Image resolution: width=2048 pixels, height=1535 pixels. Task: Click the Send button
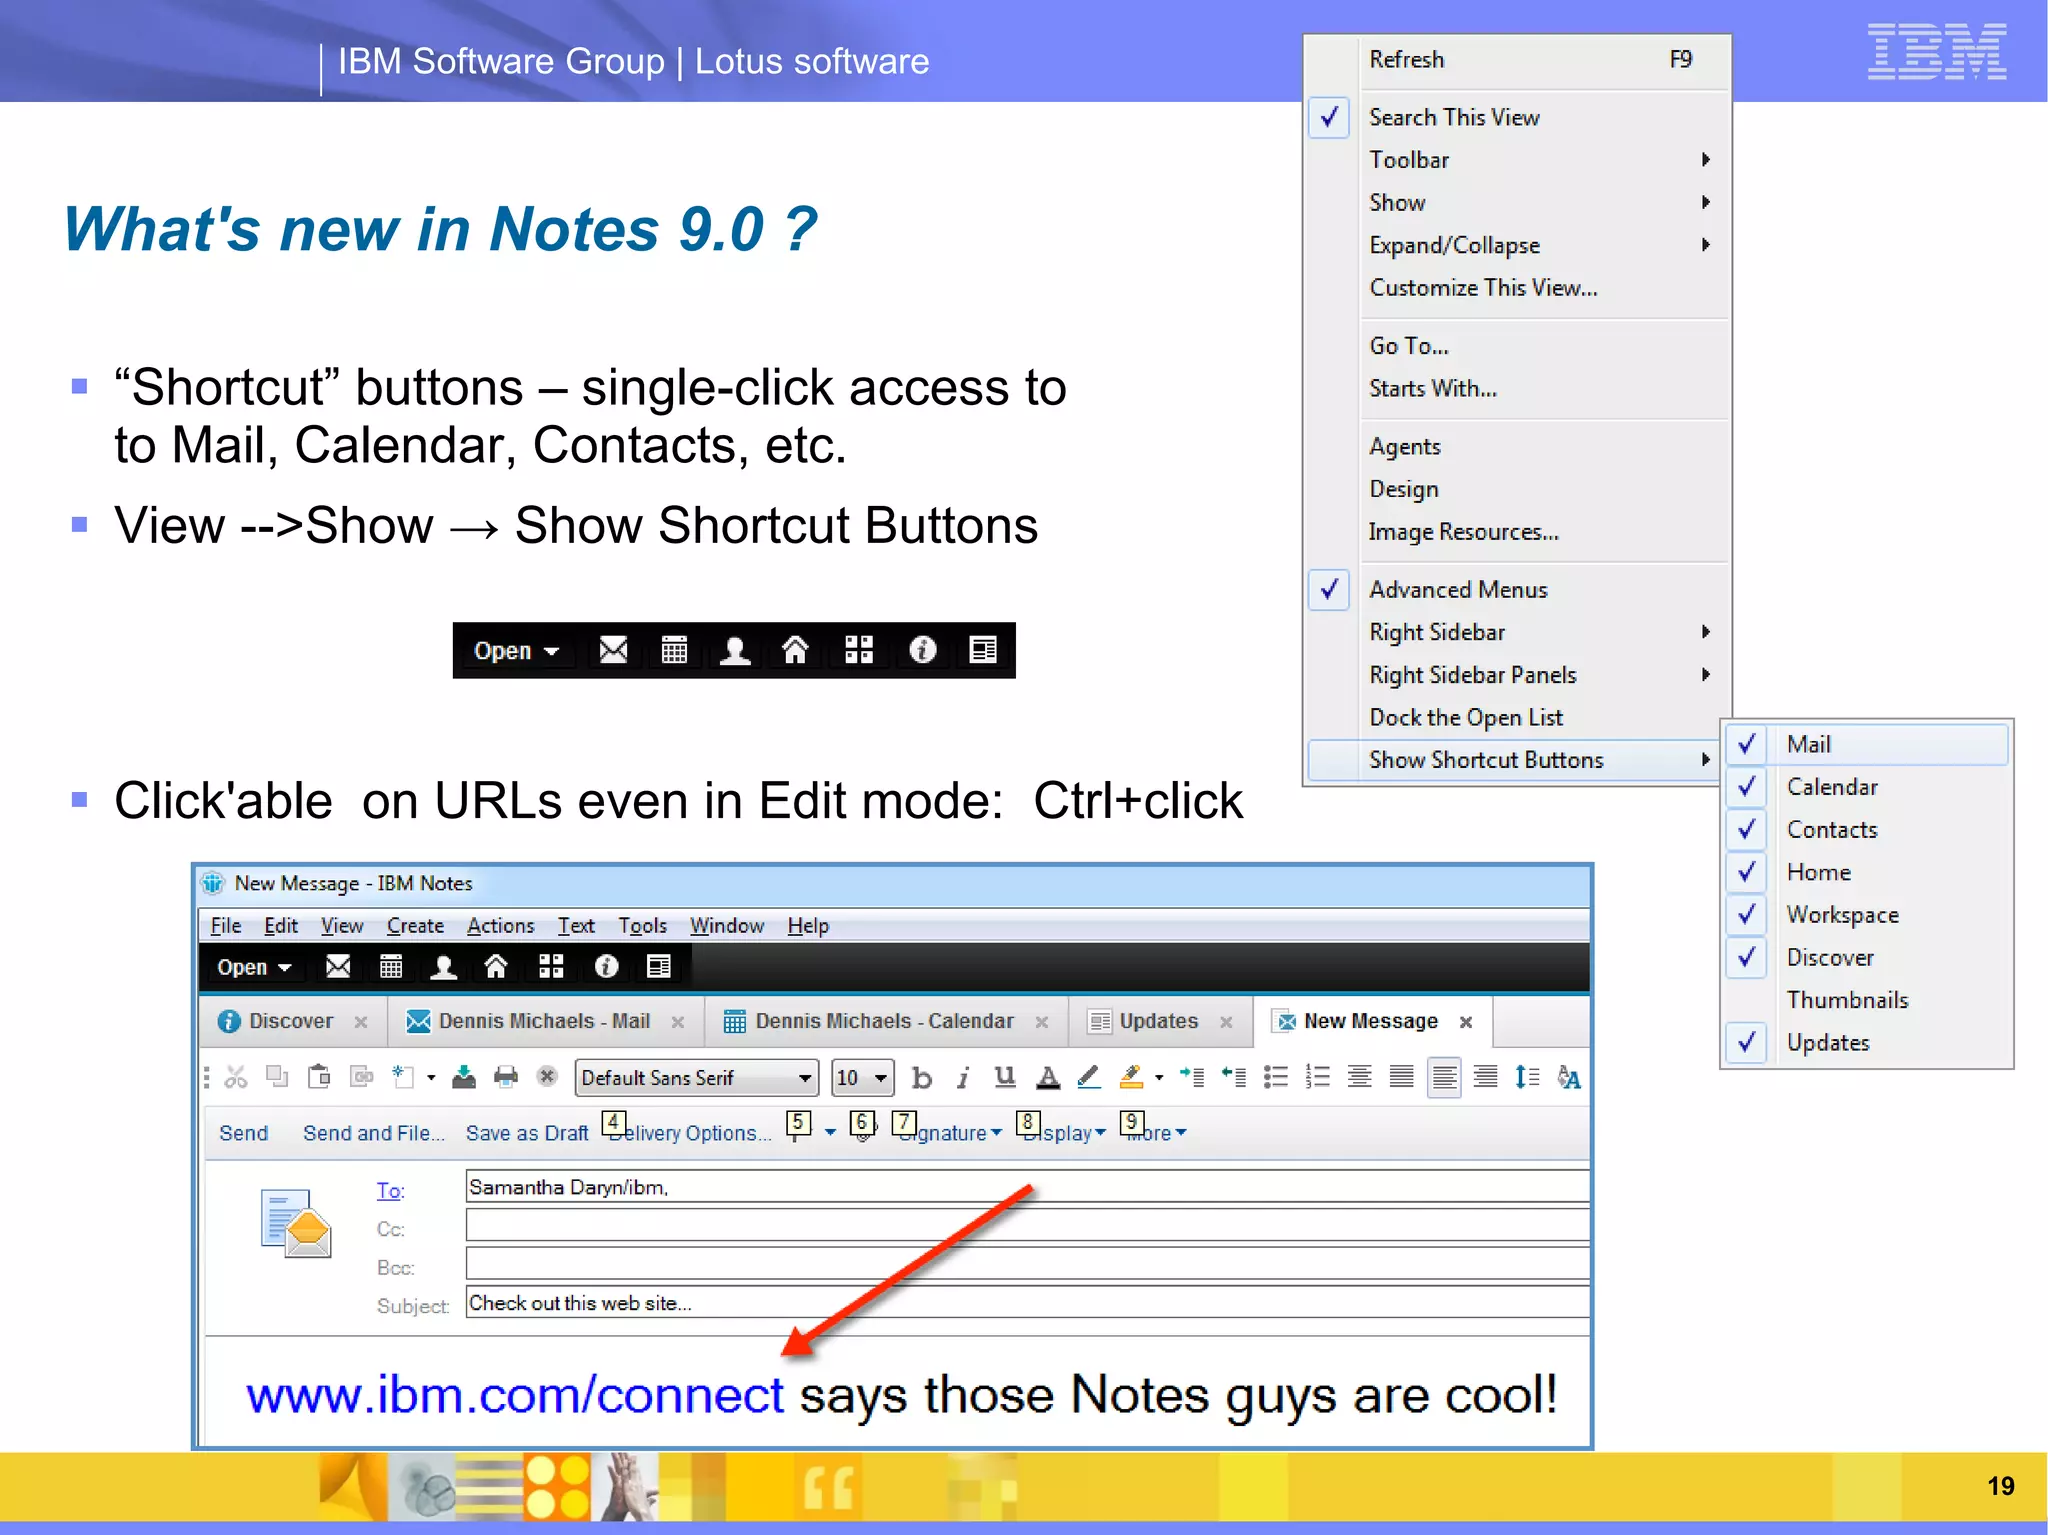(244, 1133)
